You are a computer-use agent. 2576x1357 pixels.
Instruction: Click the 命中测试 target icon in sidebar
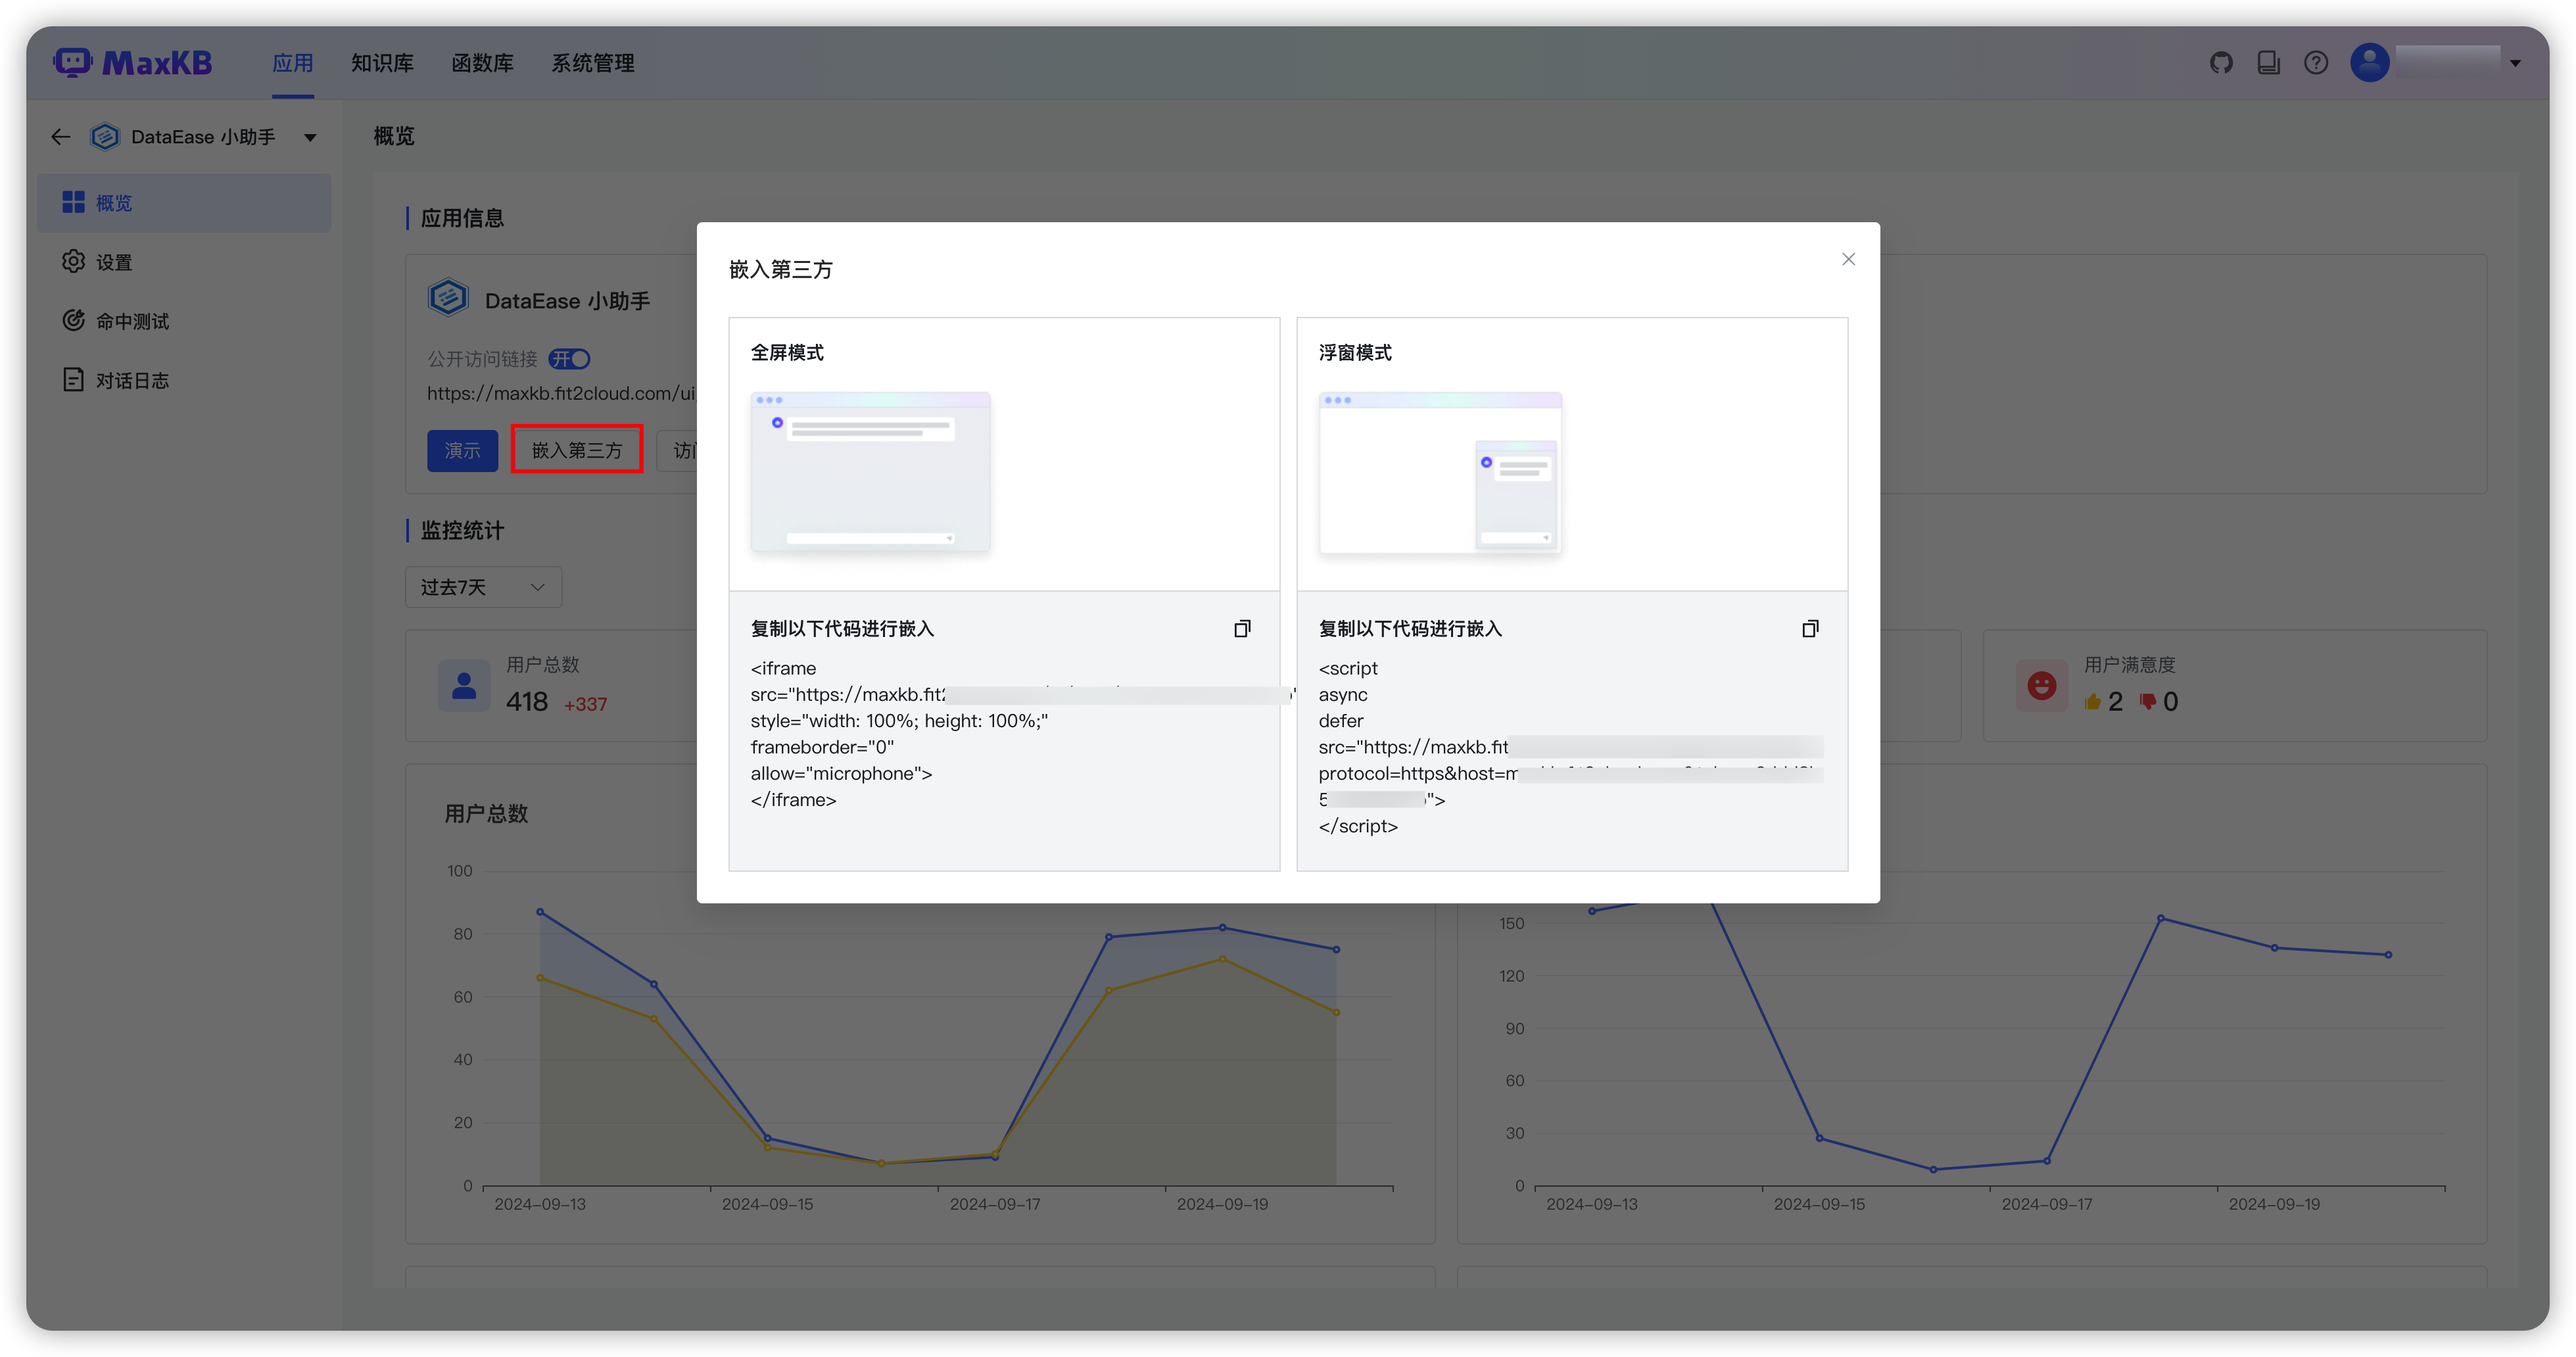pos(73,320)
